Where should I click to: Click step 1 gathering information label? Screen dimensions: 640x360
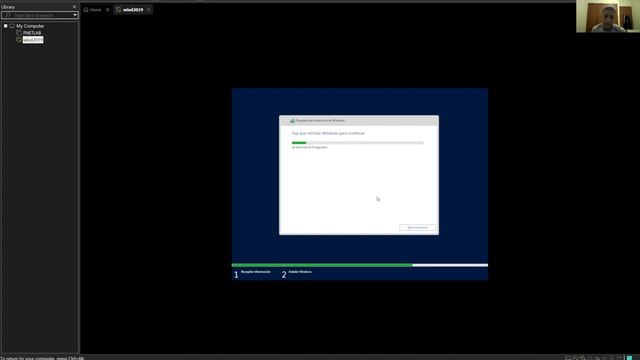(x=256, y=272)
